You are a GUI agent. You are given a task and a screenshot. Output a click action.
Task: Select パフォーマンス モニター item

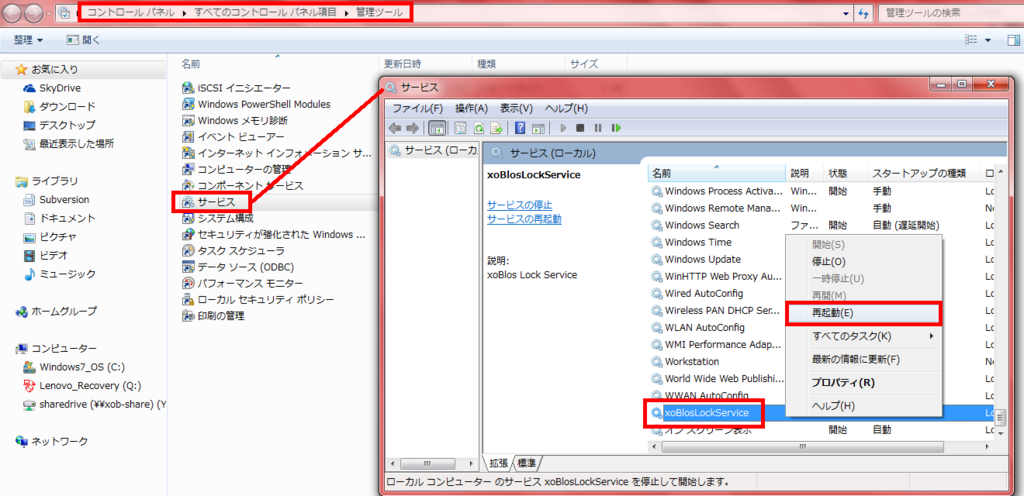[x=242, y=283]
